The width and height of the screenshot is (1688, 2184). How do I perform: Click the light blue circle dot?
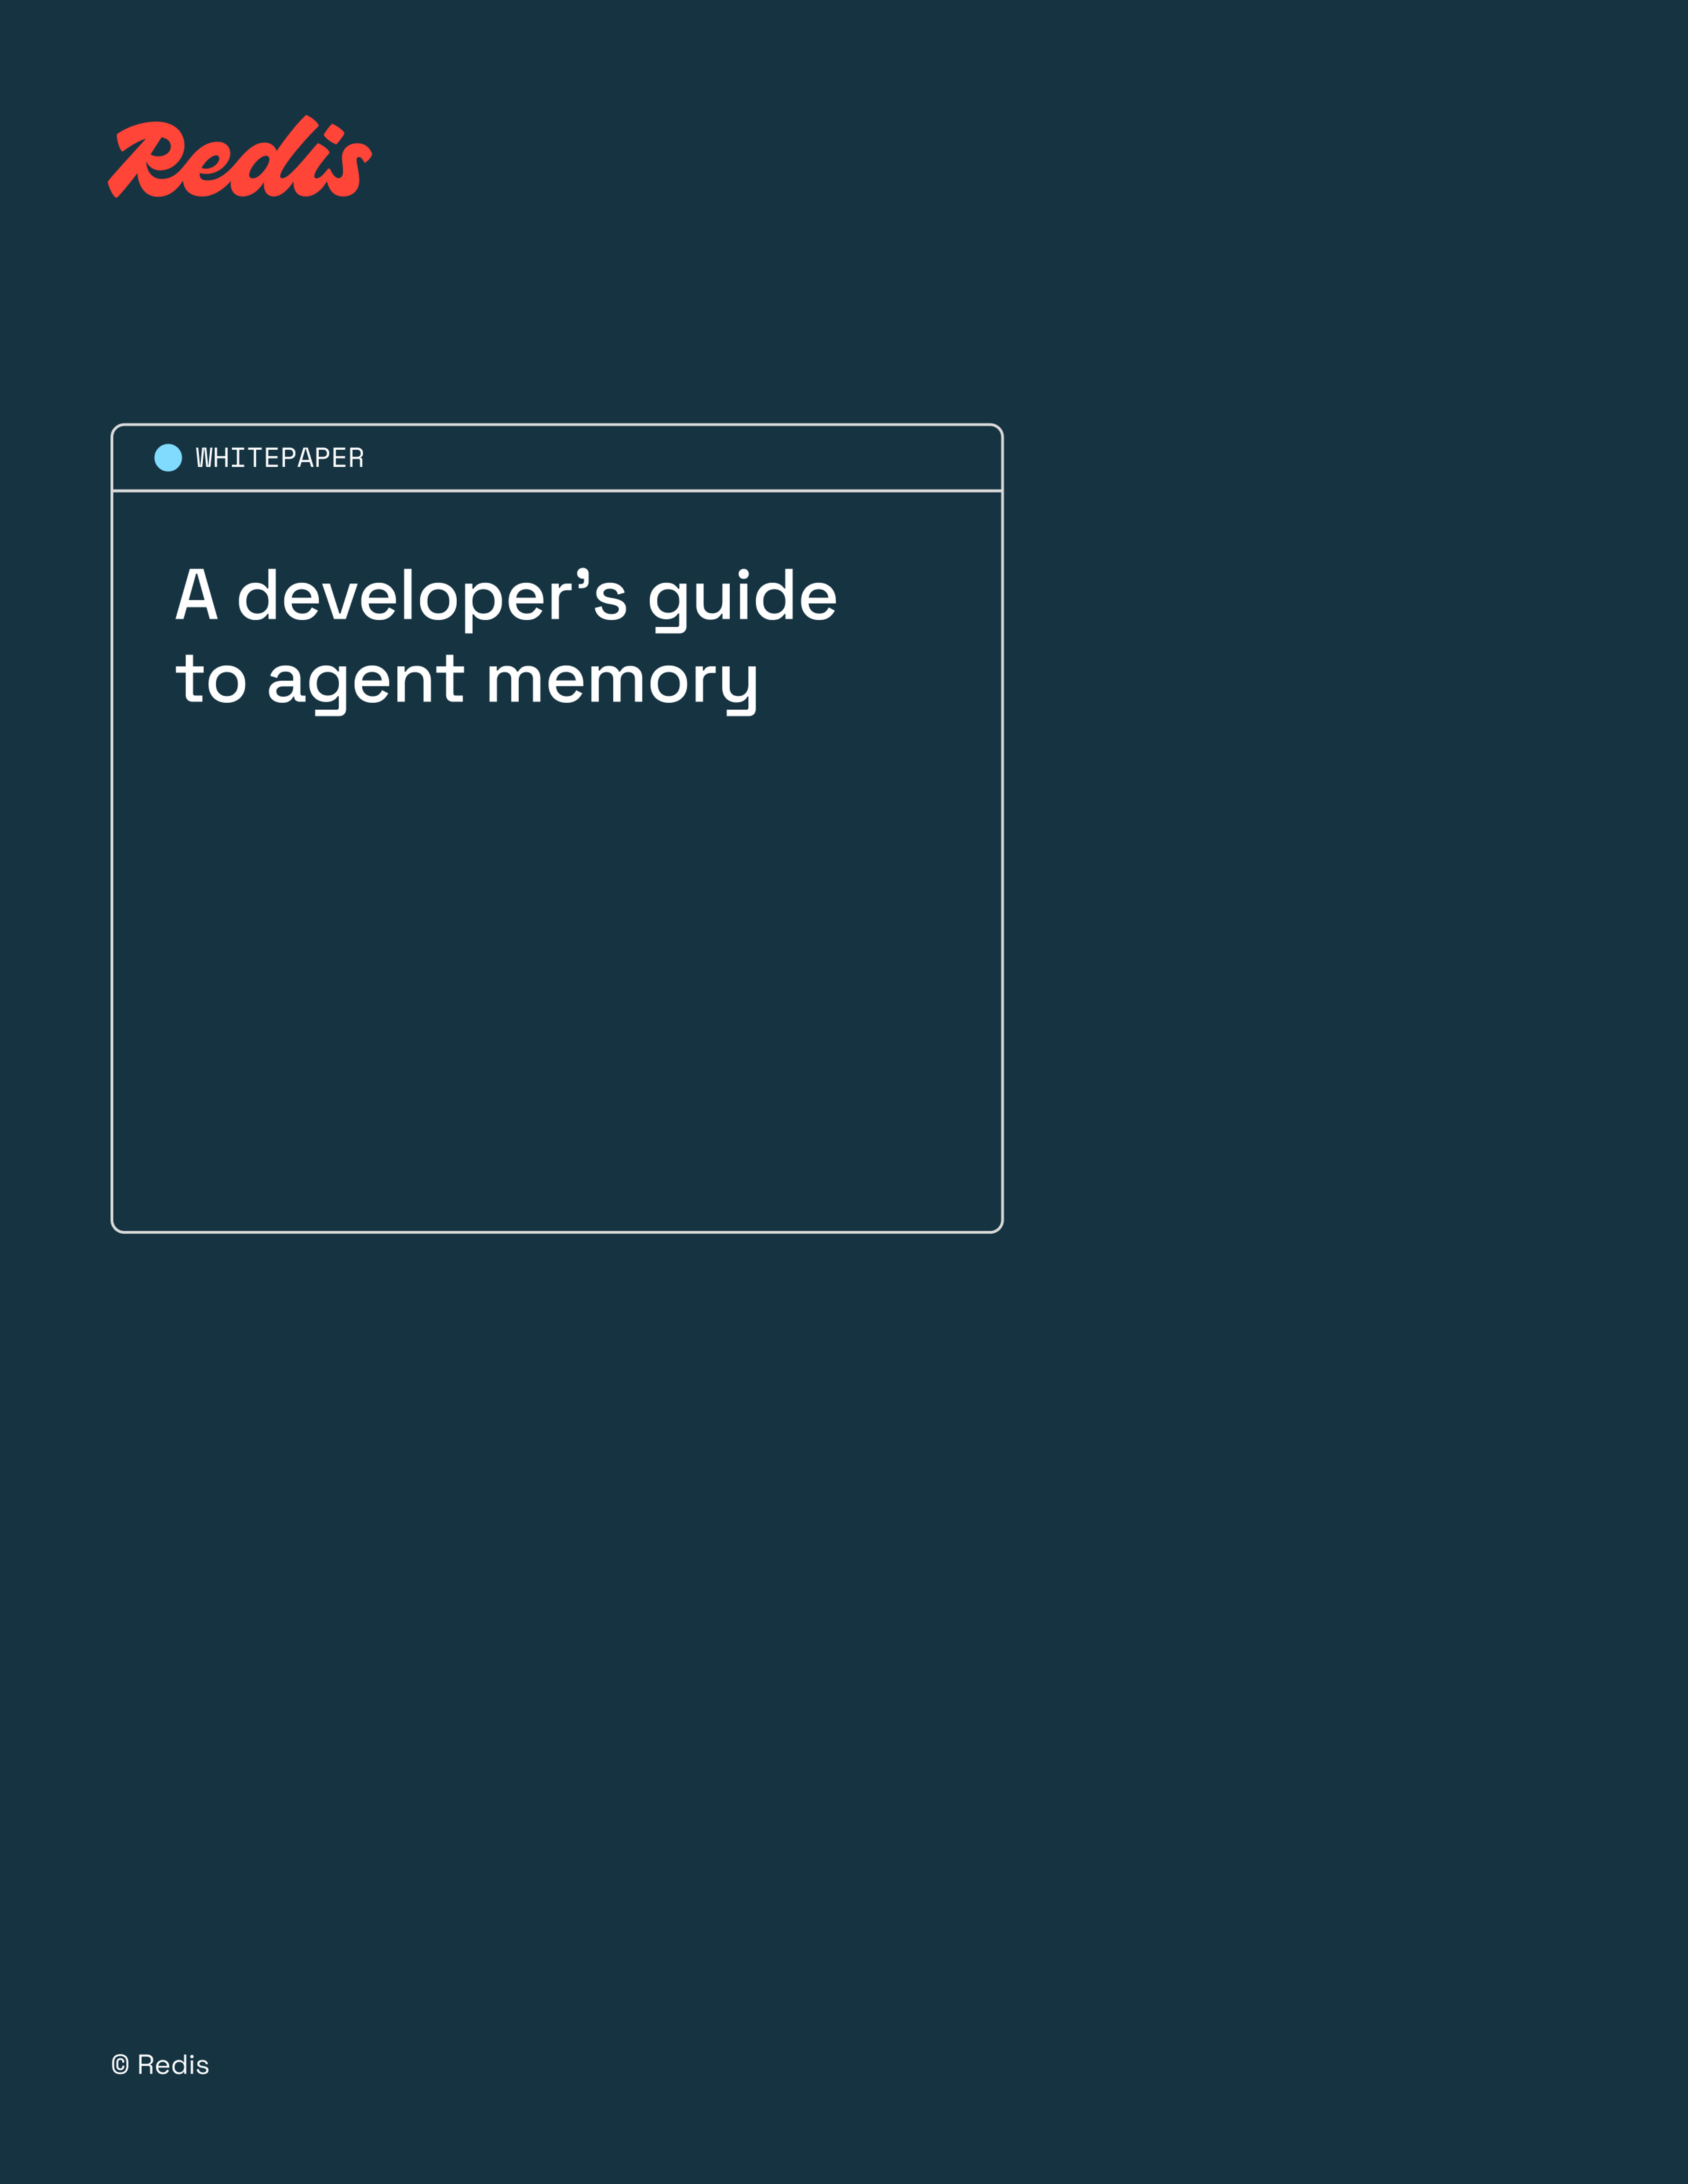(168, 458)
